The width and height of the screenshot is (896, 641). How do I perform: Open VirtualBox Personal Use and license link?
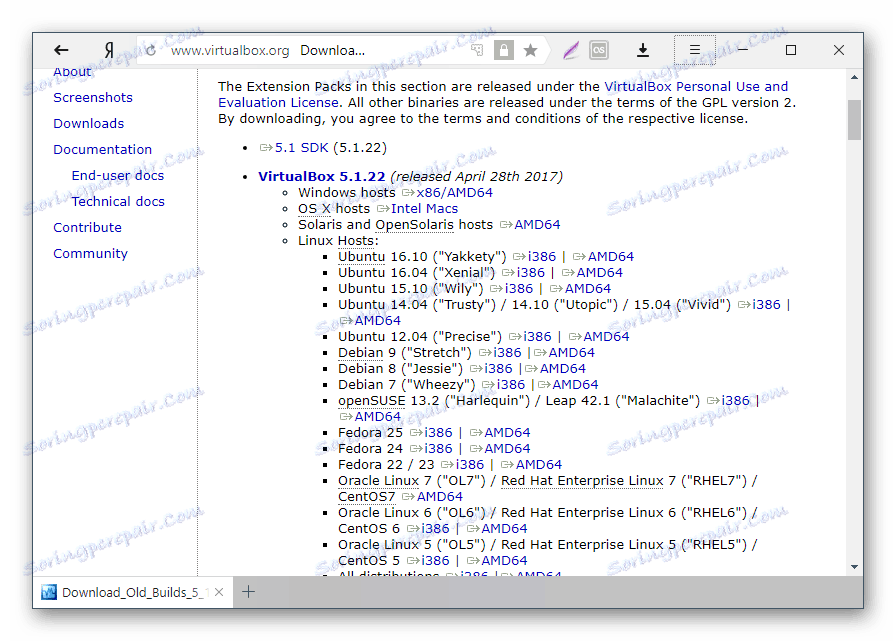(696, 86)
